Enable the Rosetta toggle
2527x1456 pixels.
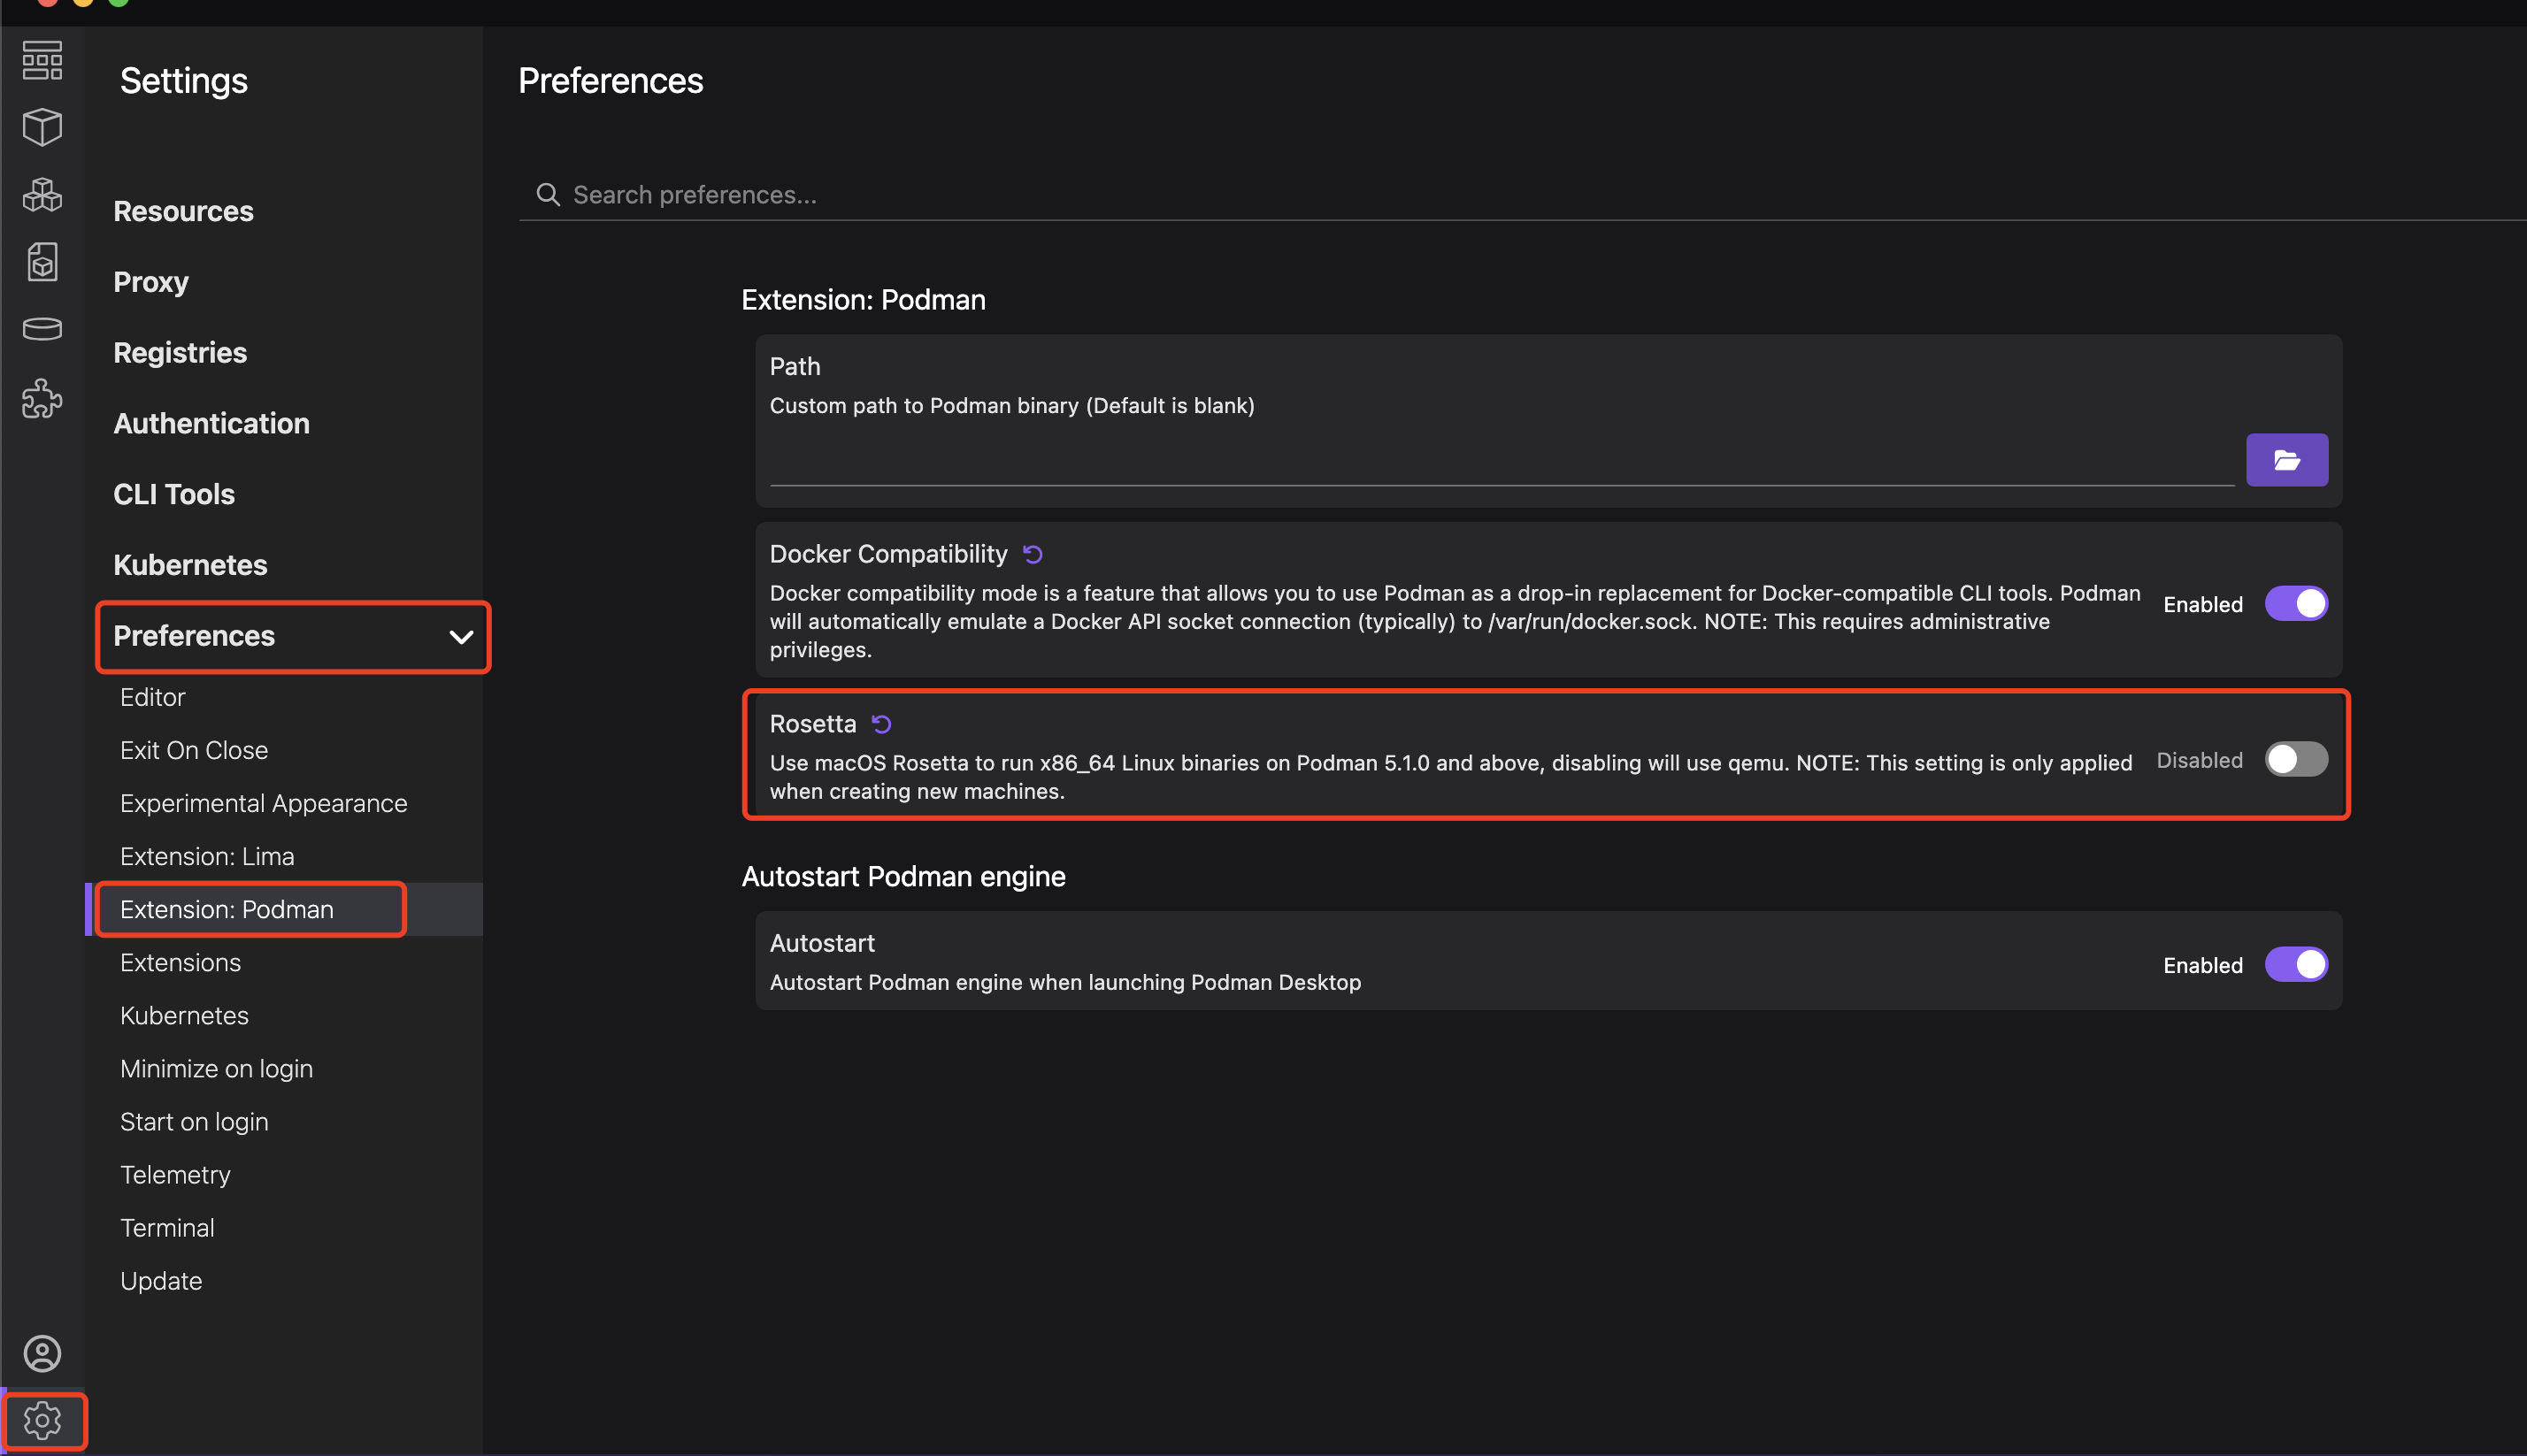(x=2296, y=760)
